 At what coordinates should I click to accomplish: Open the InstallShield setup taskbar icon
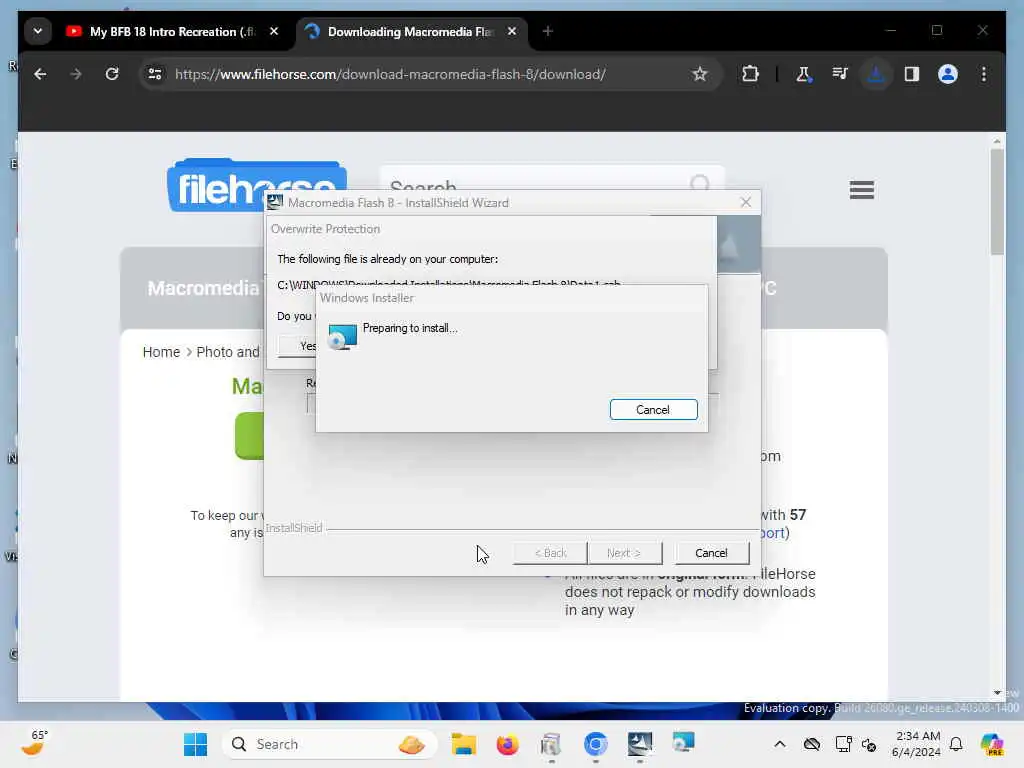tap(639, 744)
